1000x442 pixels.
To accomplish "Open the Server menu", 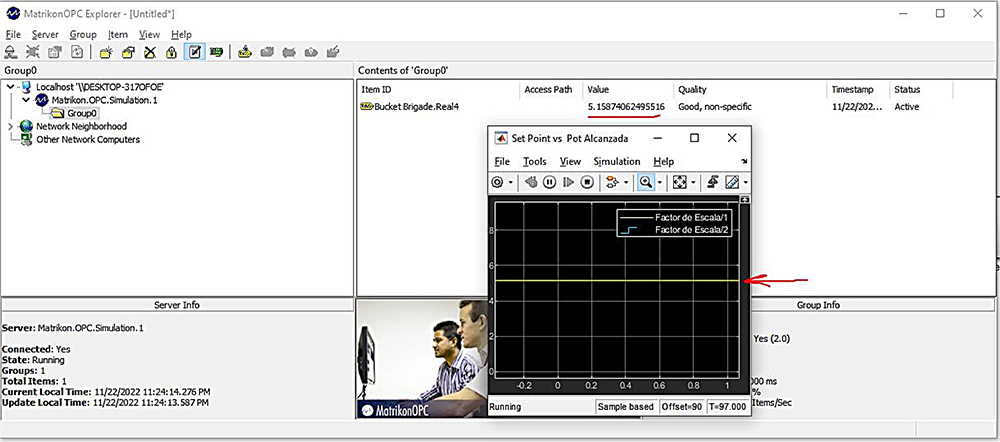I will [x=45, y=34].
